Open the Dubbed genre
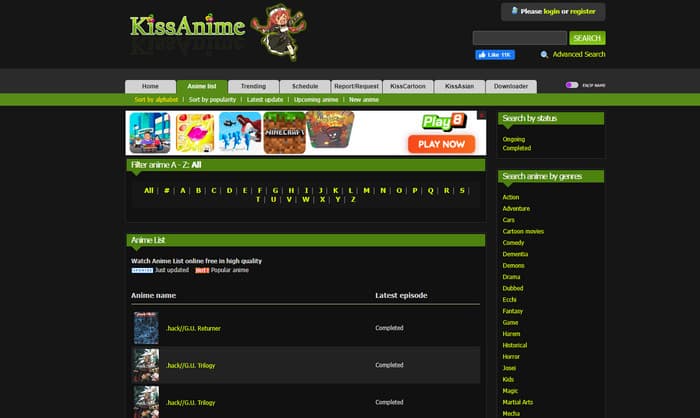Image resolution: width=700 pixels, height=418 pixels. [x=512, y=288]
